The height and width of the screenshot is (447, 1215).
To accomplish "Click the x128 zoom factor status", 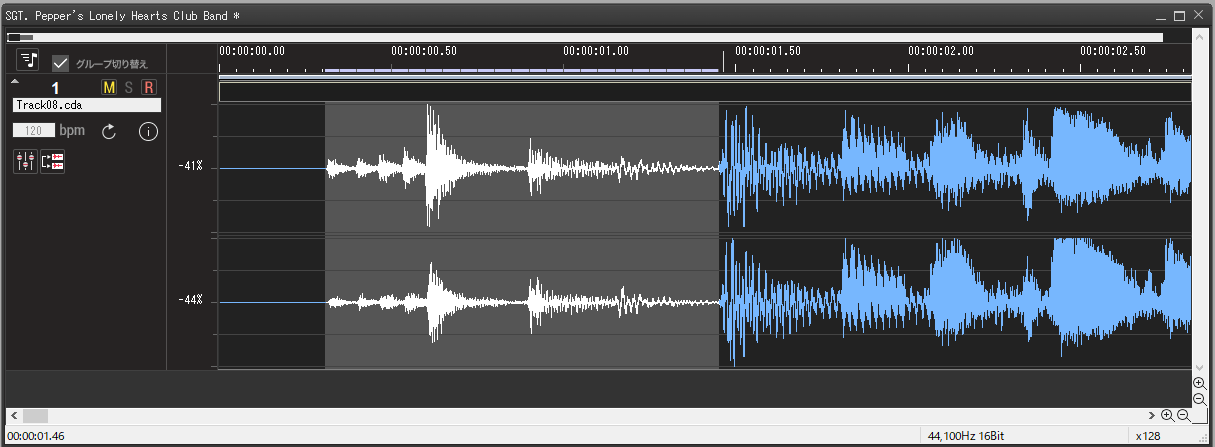I will 1149,436.
